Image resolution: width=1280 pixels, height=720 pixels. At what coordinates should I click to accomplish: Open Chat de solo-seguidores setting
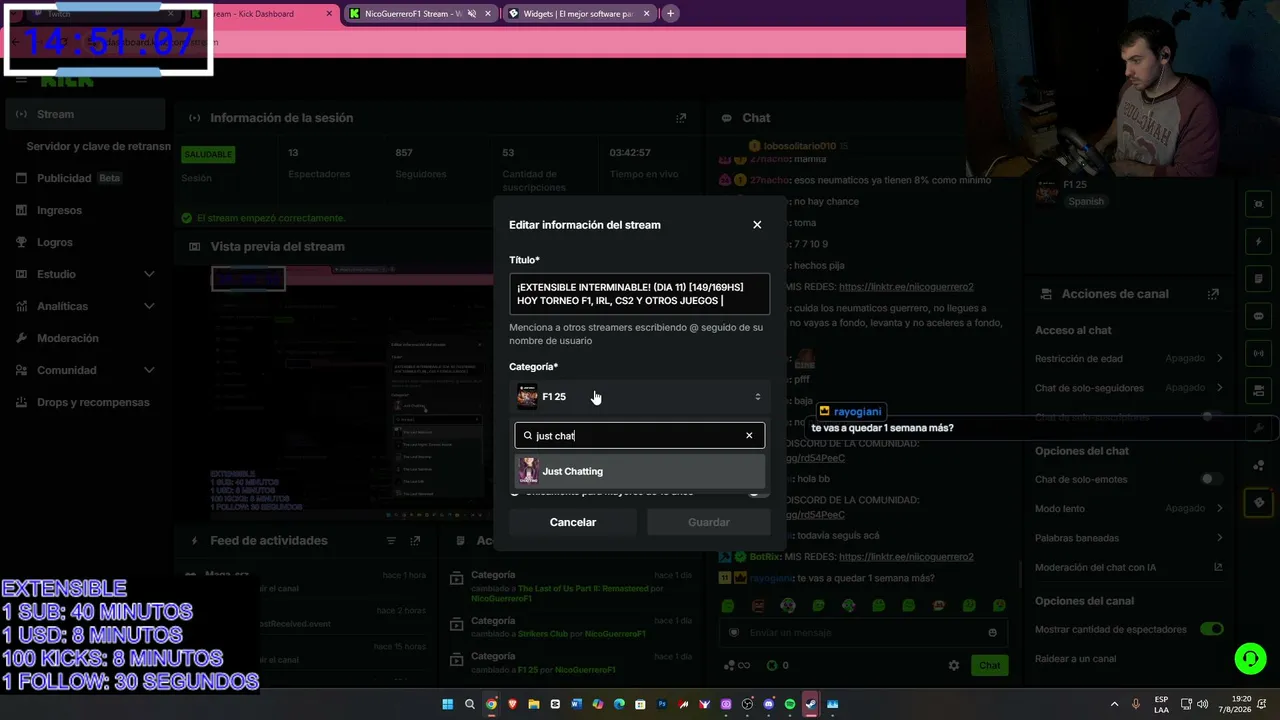[x=1129, y=387]
